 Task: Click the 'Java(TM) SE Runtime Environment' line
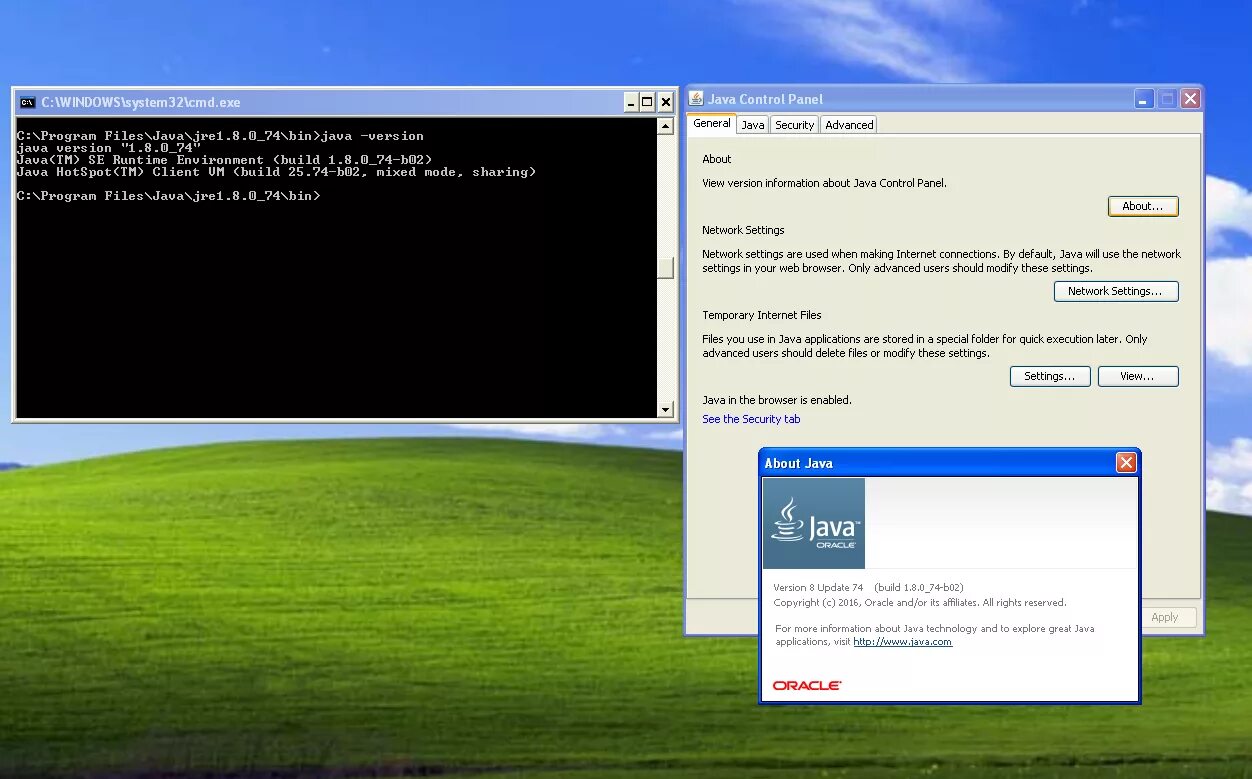point(225,160)
